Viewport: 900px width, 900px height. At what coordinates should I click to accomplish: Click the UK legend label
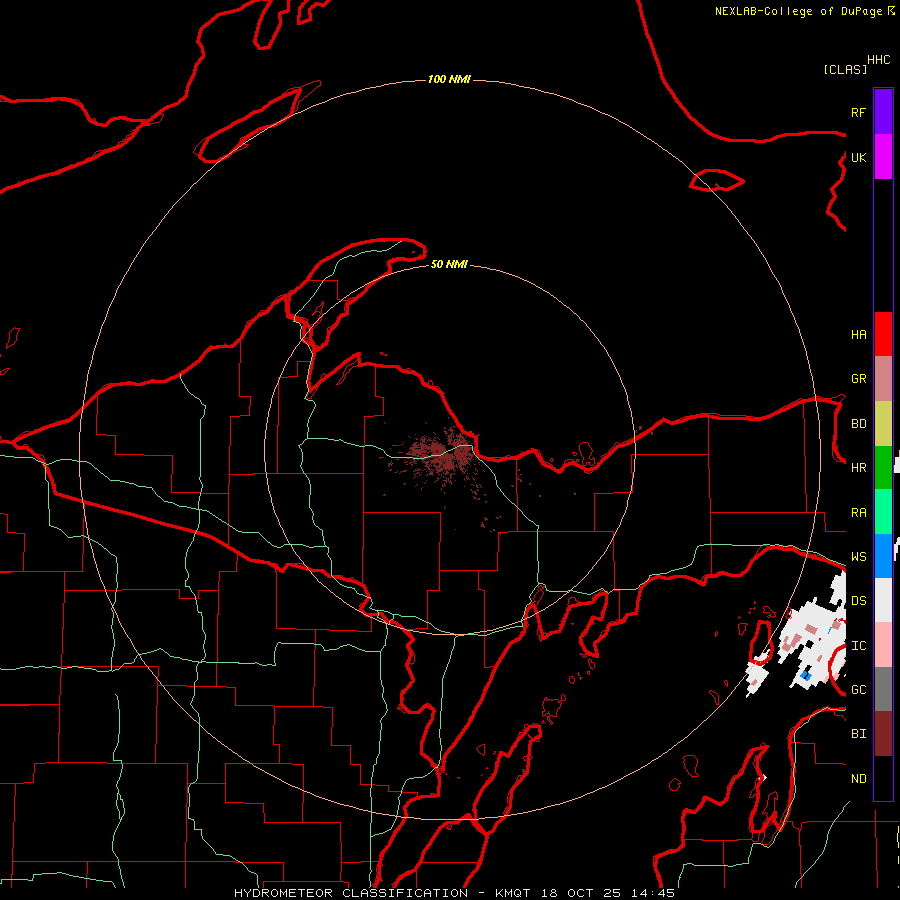point(858,157)
